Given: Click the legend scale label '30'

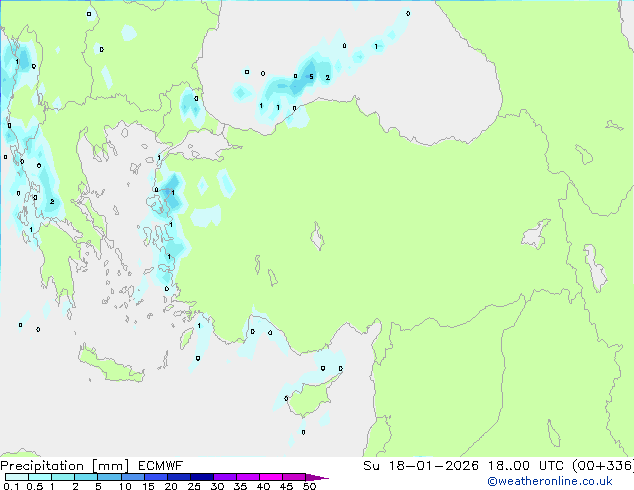Looking at the screenshot, I should [217, 486].
